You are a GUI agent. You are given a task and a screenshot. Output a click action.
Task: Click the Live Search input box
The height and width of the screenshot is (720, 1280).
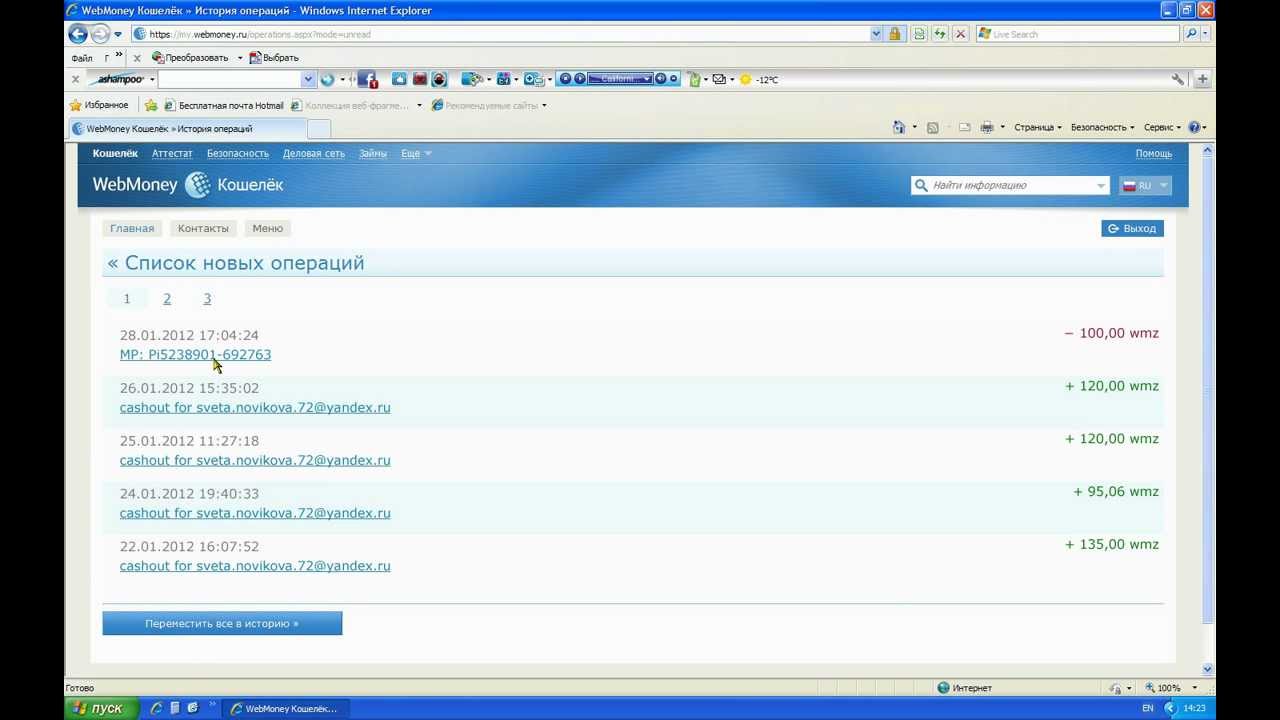tap(1078, 34)
